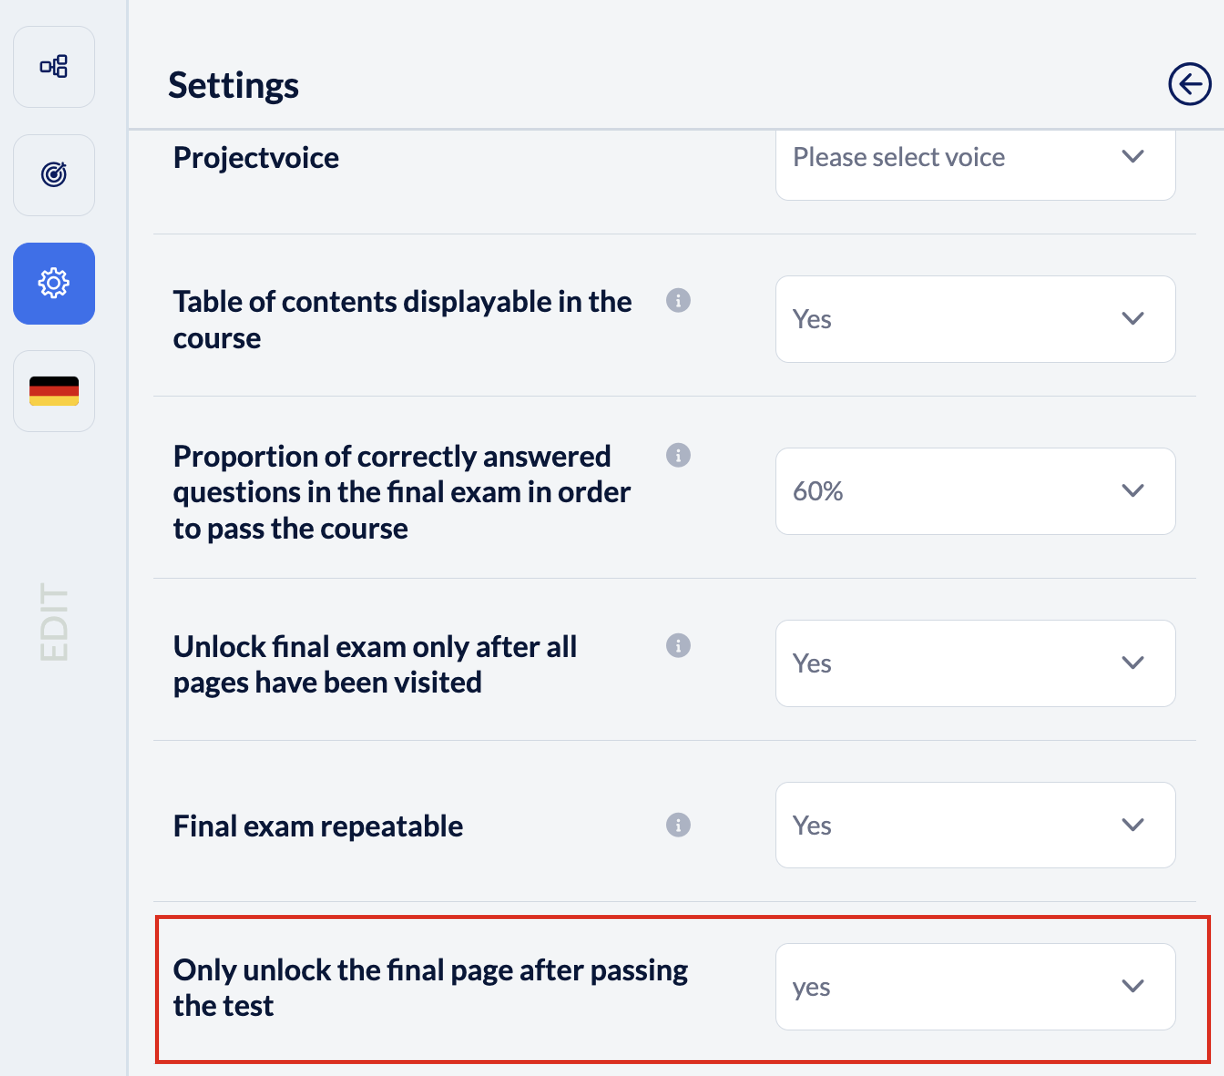Click chevron on final page unlock dropdown
The image size is (1224, 1076).
(x=1132, y=986)
